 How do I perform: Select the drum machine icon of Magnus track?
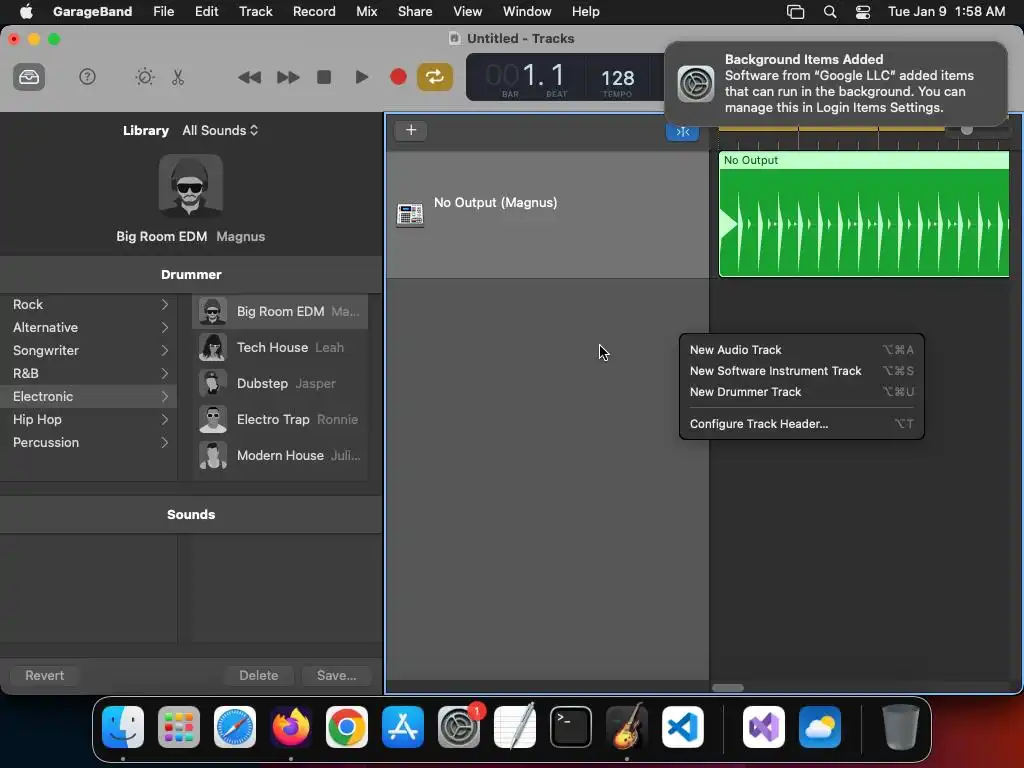pos(410,215)
